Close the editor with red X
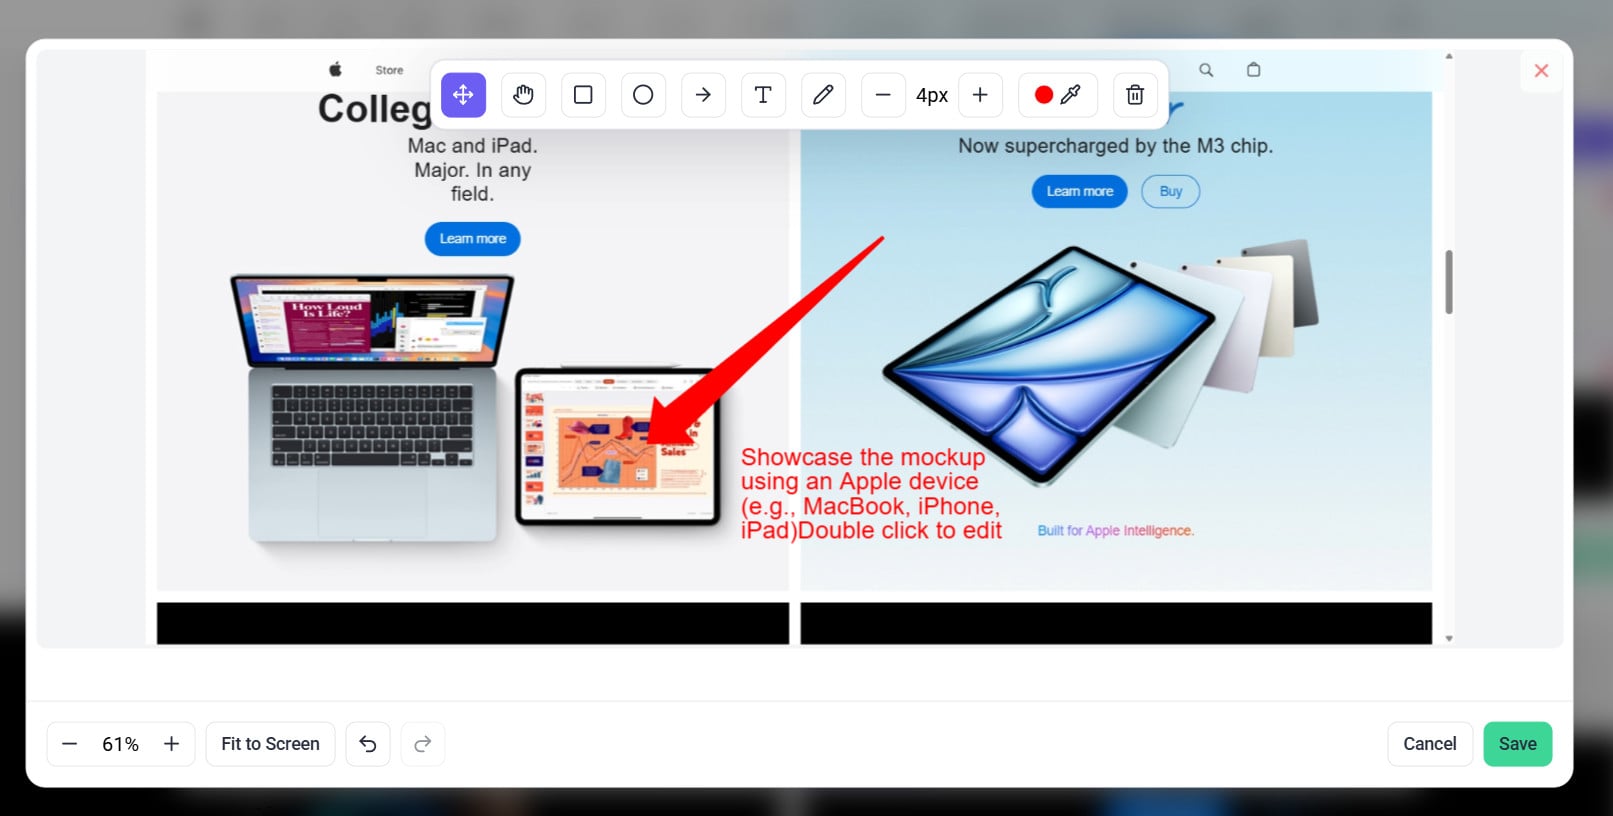Image resolution: width=1613 pixels, height=816 pixels. [1541, 71]
